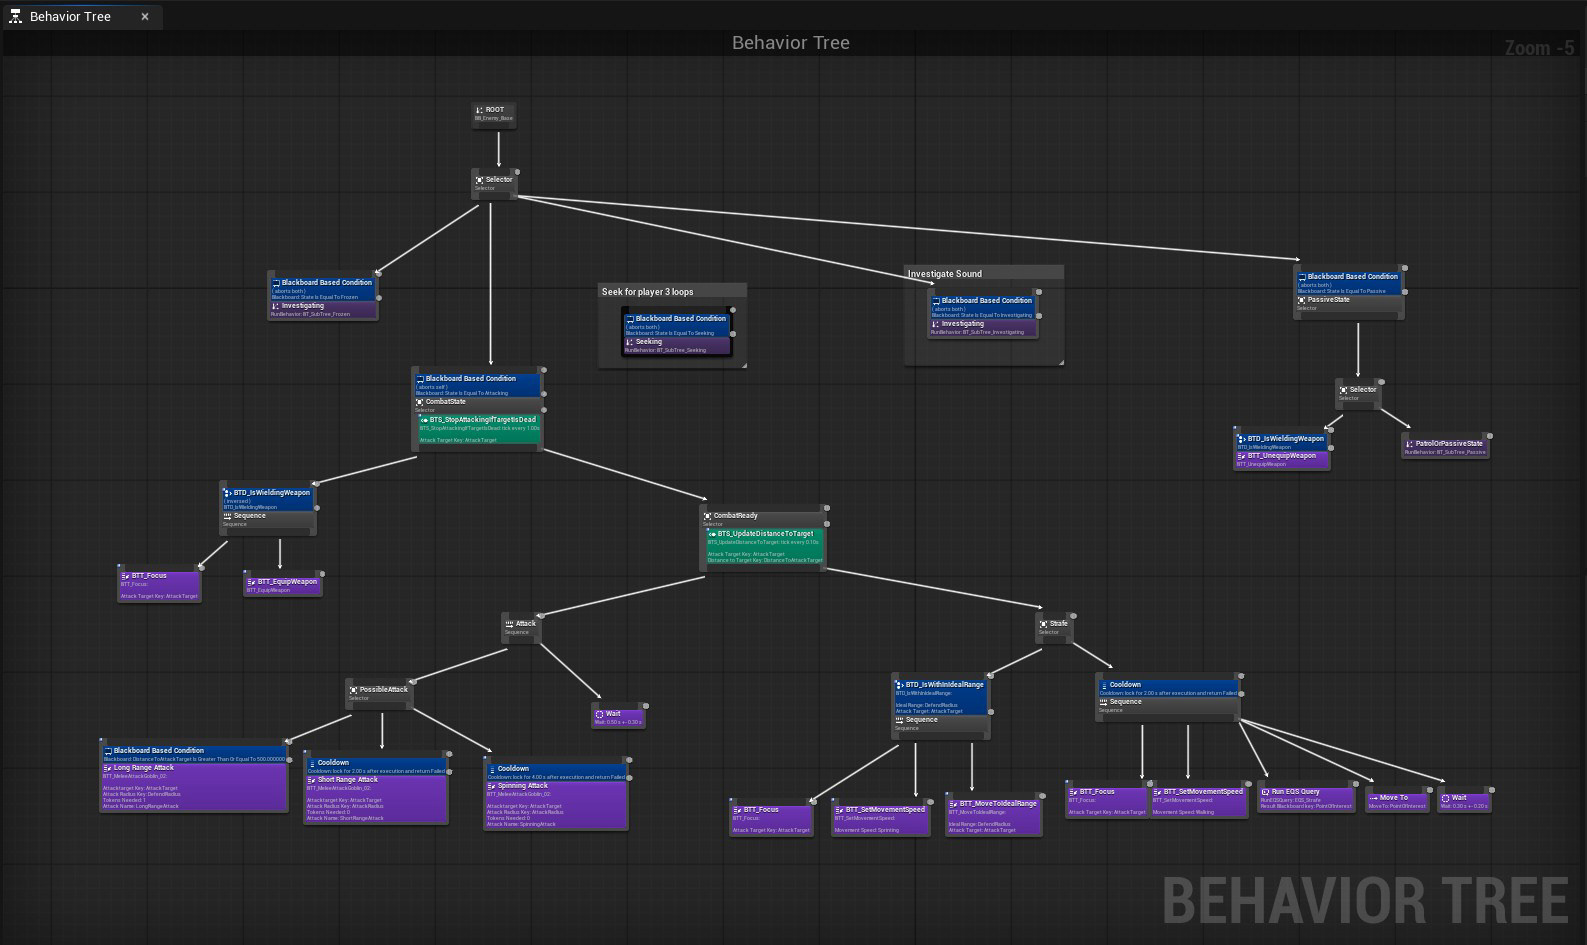
Task: Click the BTD_IsWithinIdealRange decorator icon
Action: tap(900, 686)
